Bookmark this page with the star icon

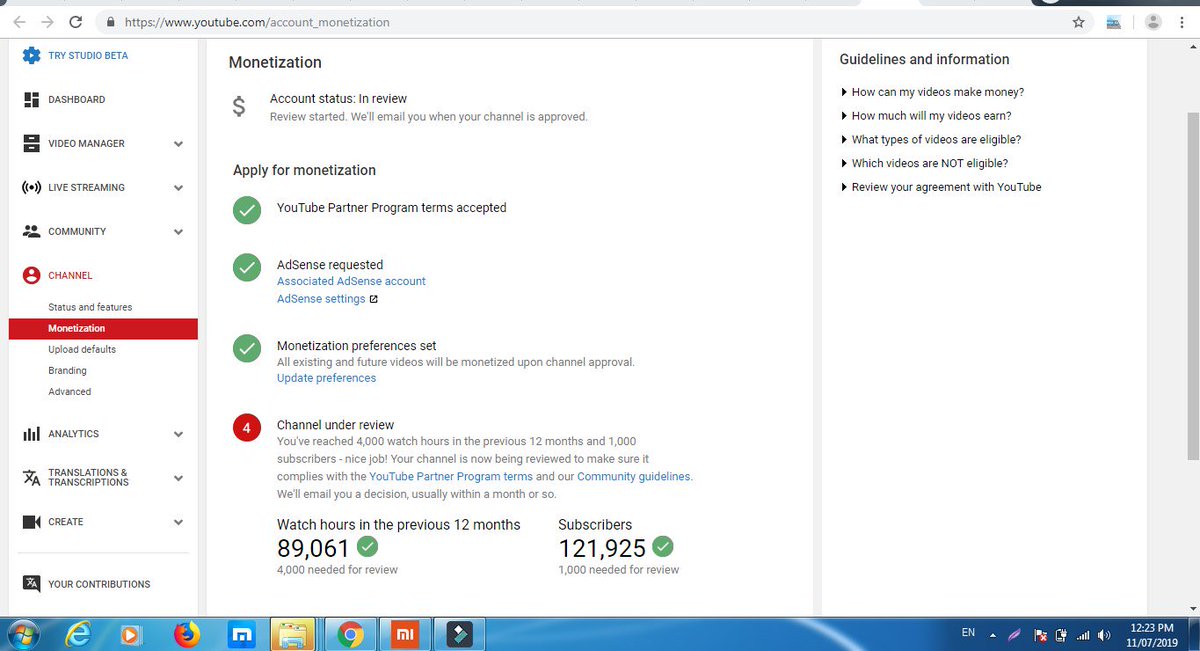pos(1078,21)
